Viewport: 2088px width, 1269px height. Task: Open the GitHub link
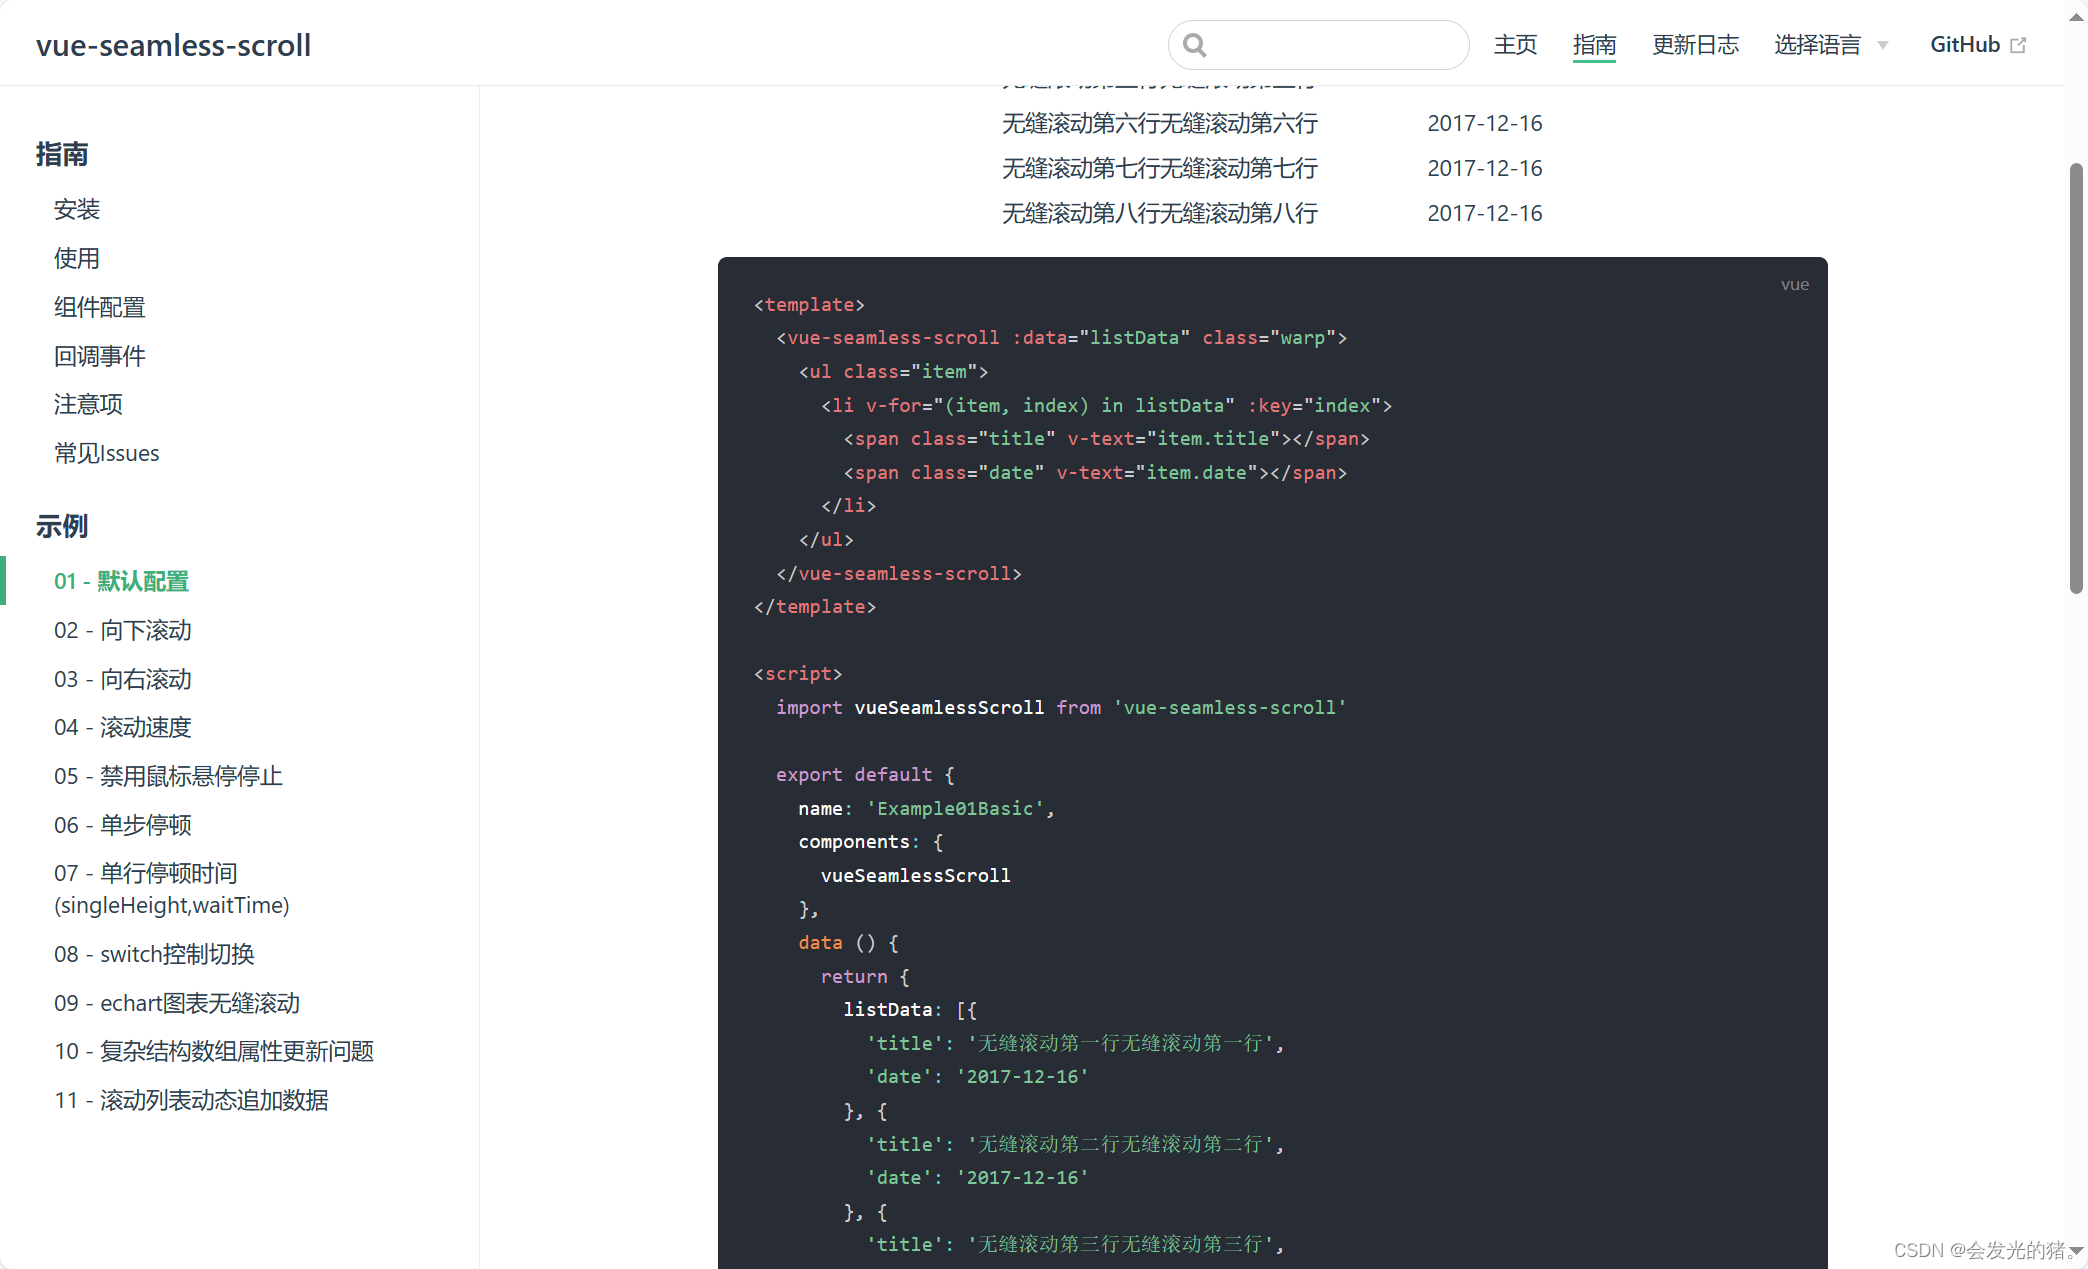pos(1964,45)
